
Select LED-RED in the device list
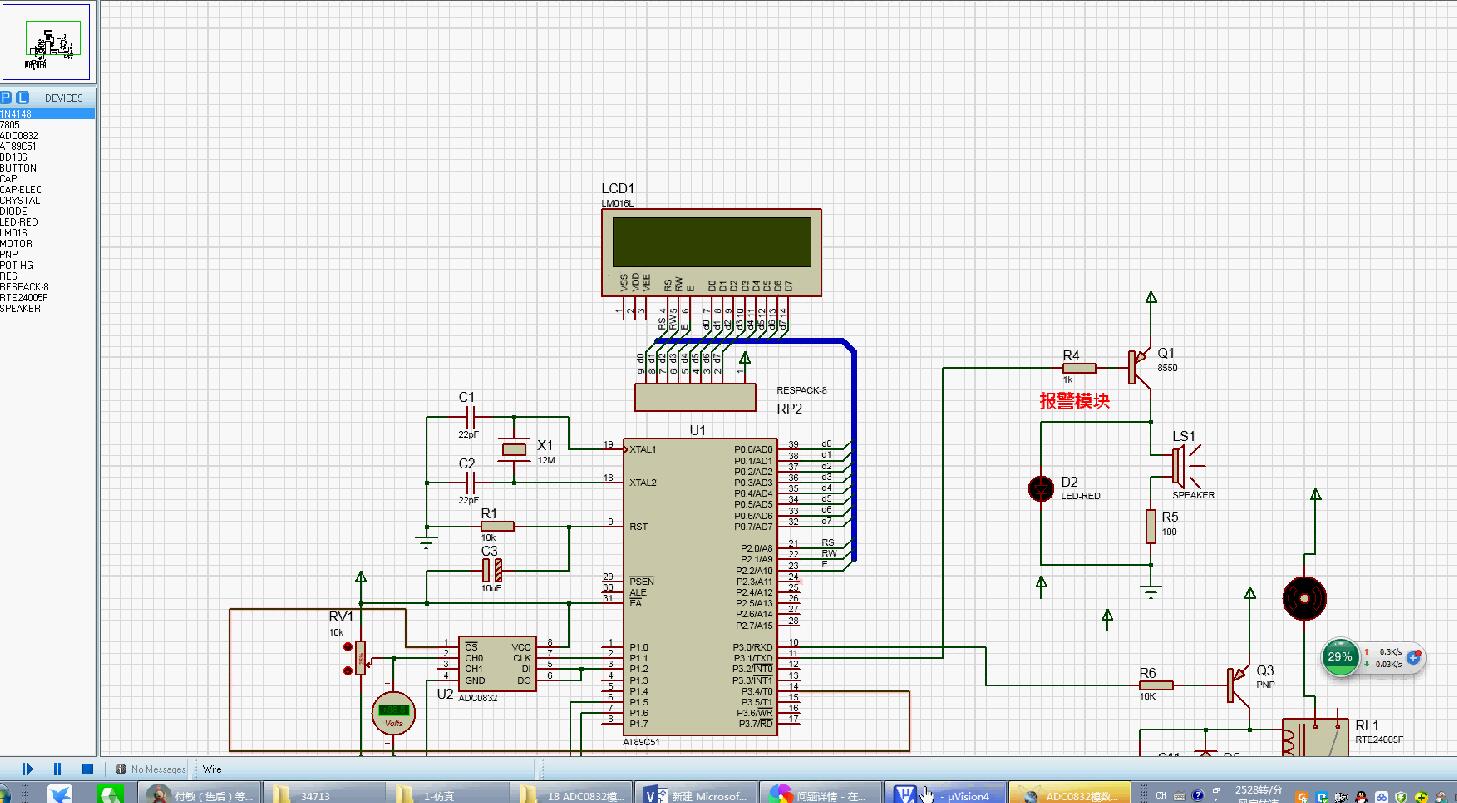pos(19,222)
